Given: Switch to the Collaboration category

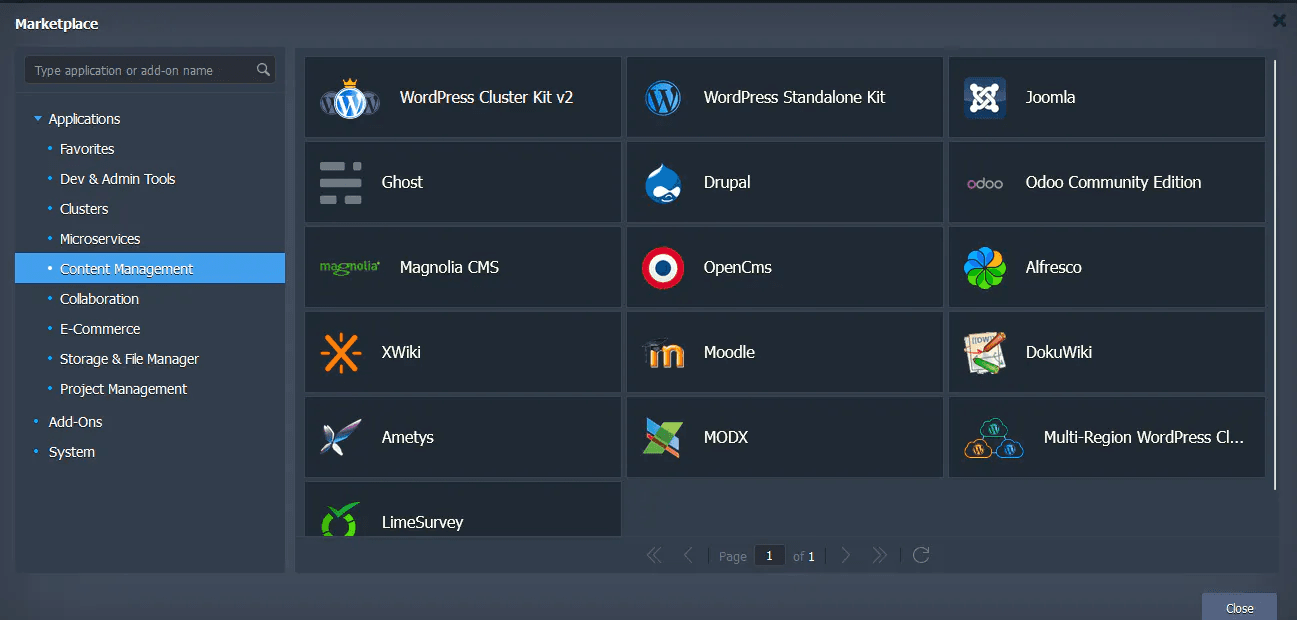Looking at the screenshot, I should pos(99,298).
